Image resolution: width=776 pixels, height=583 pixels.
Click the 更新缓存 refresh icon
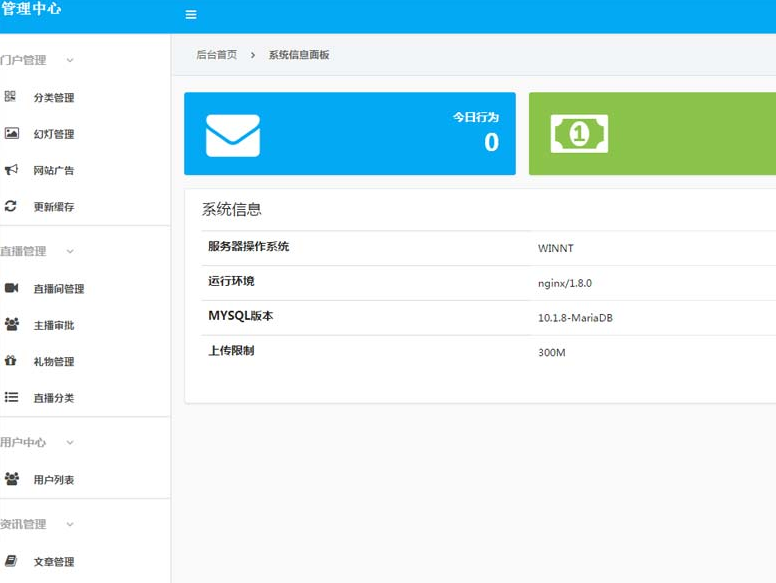pyautogui.click(x=11, y=206)
